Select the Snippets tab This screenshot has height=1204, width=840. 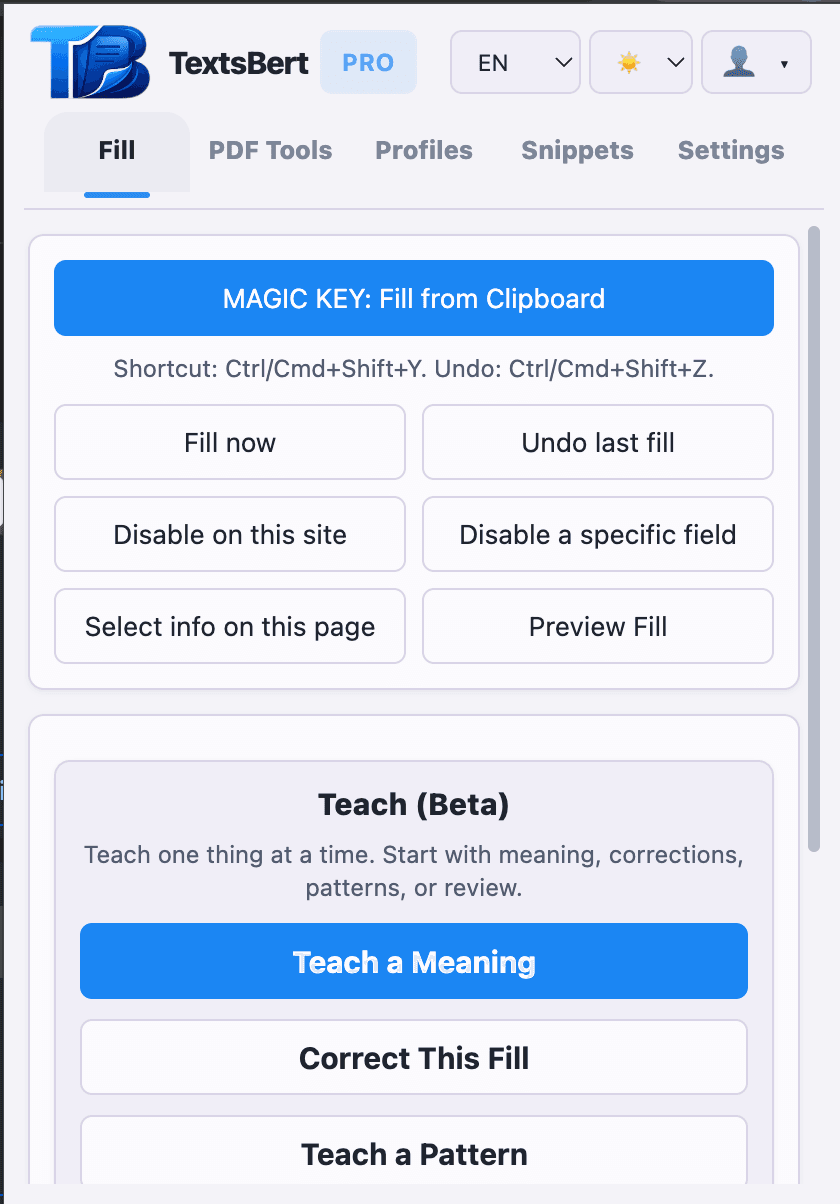click(x=577, y=150)
